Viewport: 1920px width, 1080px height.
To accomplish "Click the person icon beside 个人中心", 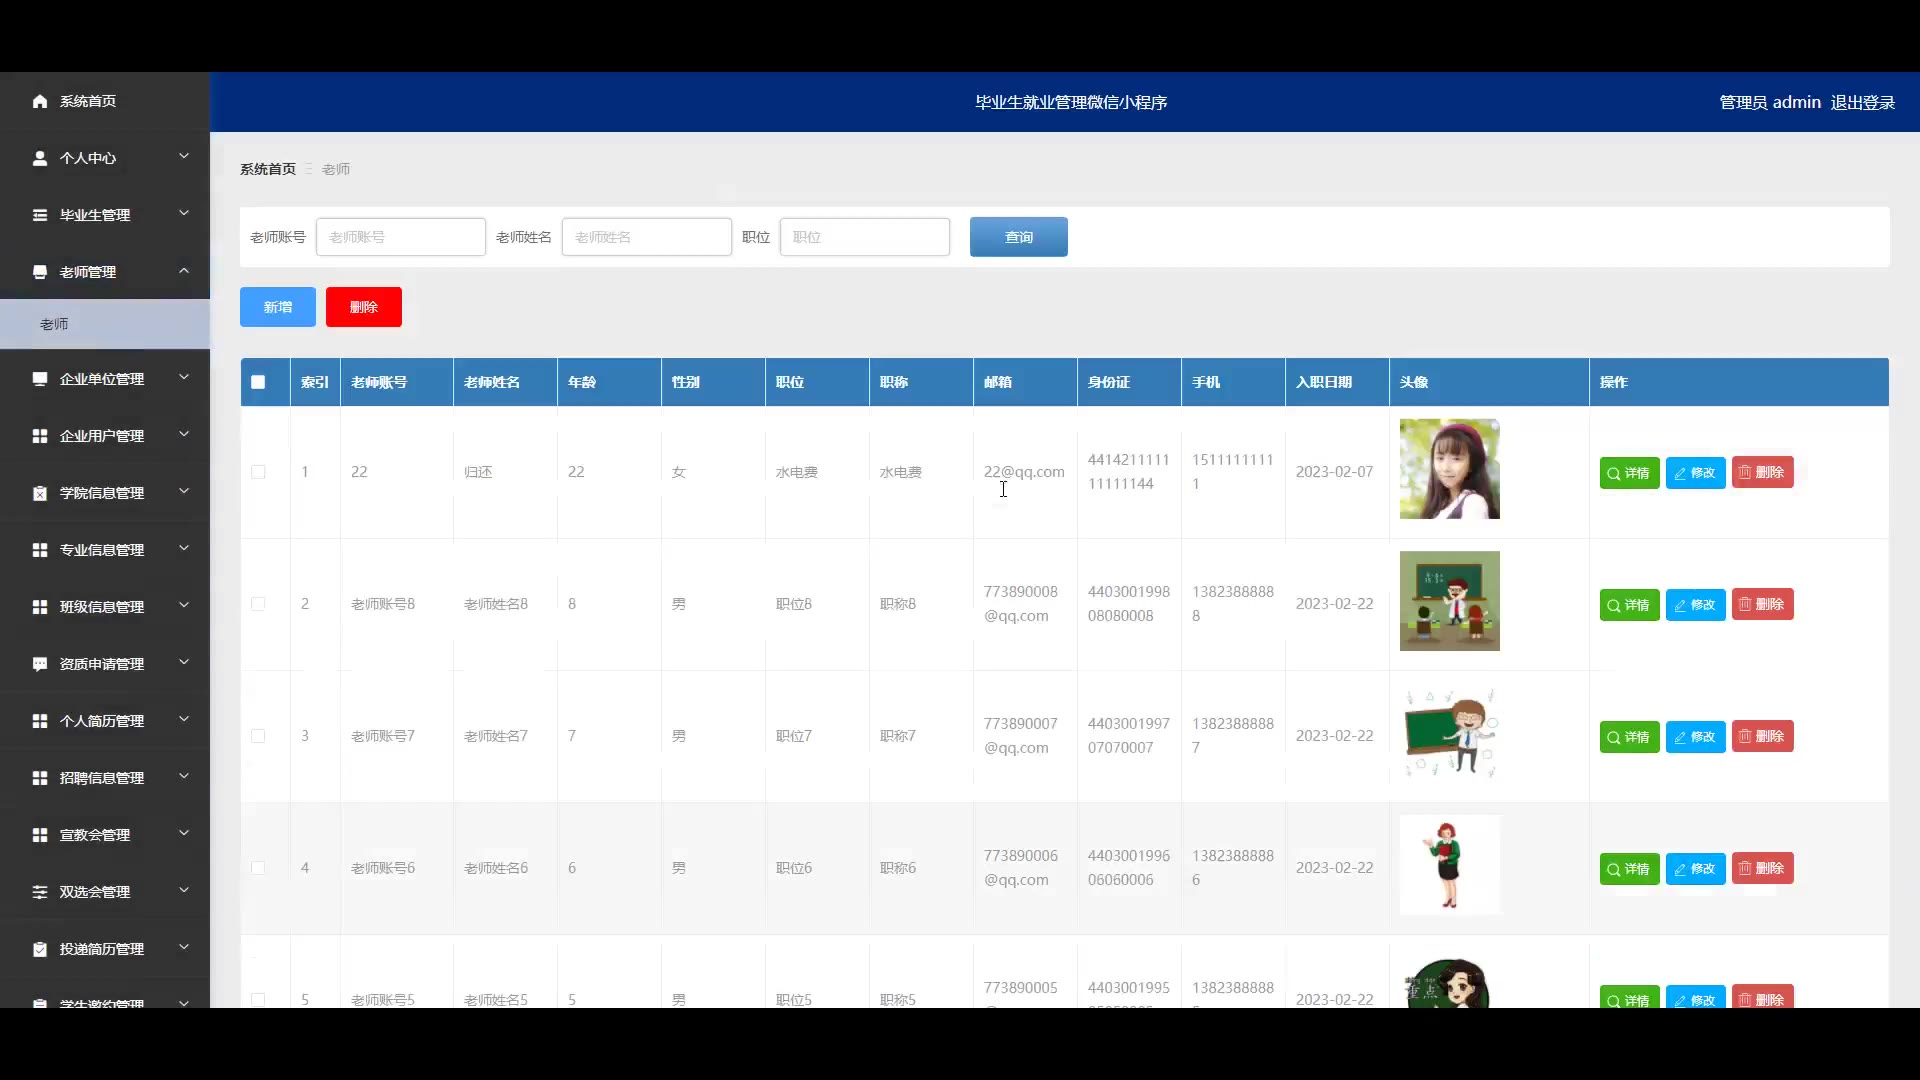I will [x=40, y=158].
